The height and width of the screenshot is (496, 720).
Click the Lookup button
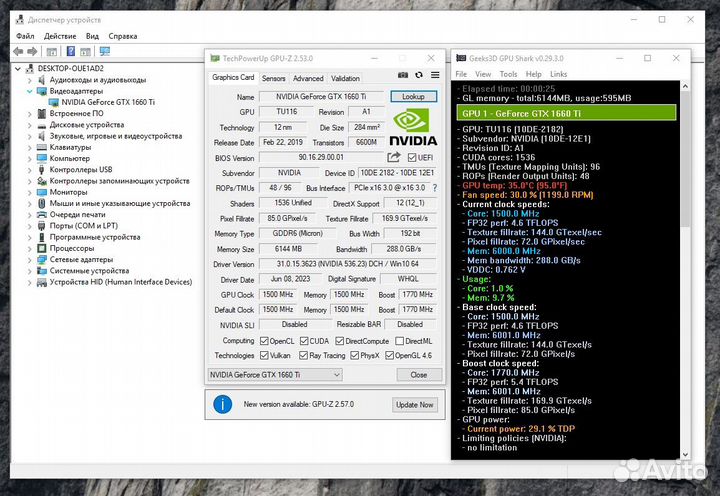413,96
